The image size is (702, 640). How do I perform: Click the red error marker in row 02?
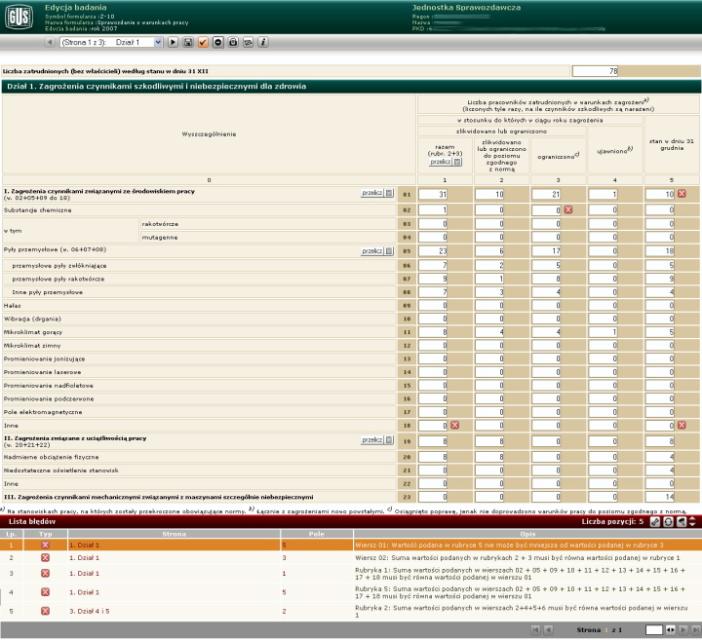pyautogui.click(x=567, y=209)
